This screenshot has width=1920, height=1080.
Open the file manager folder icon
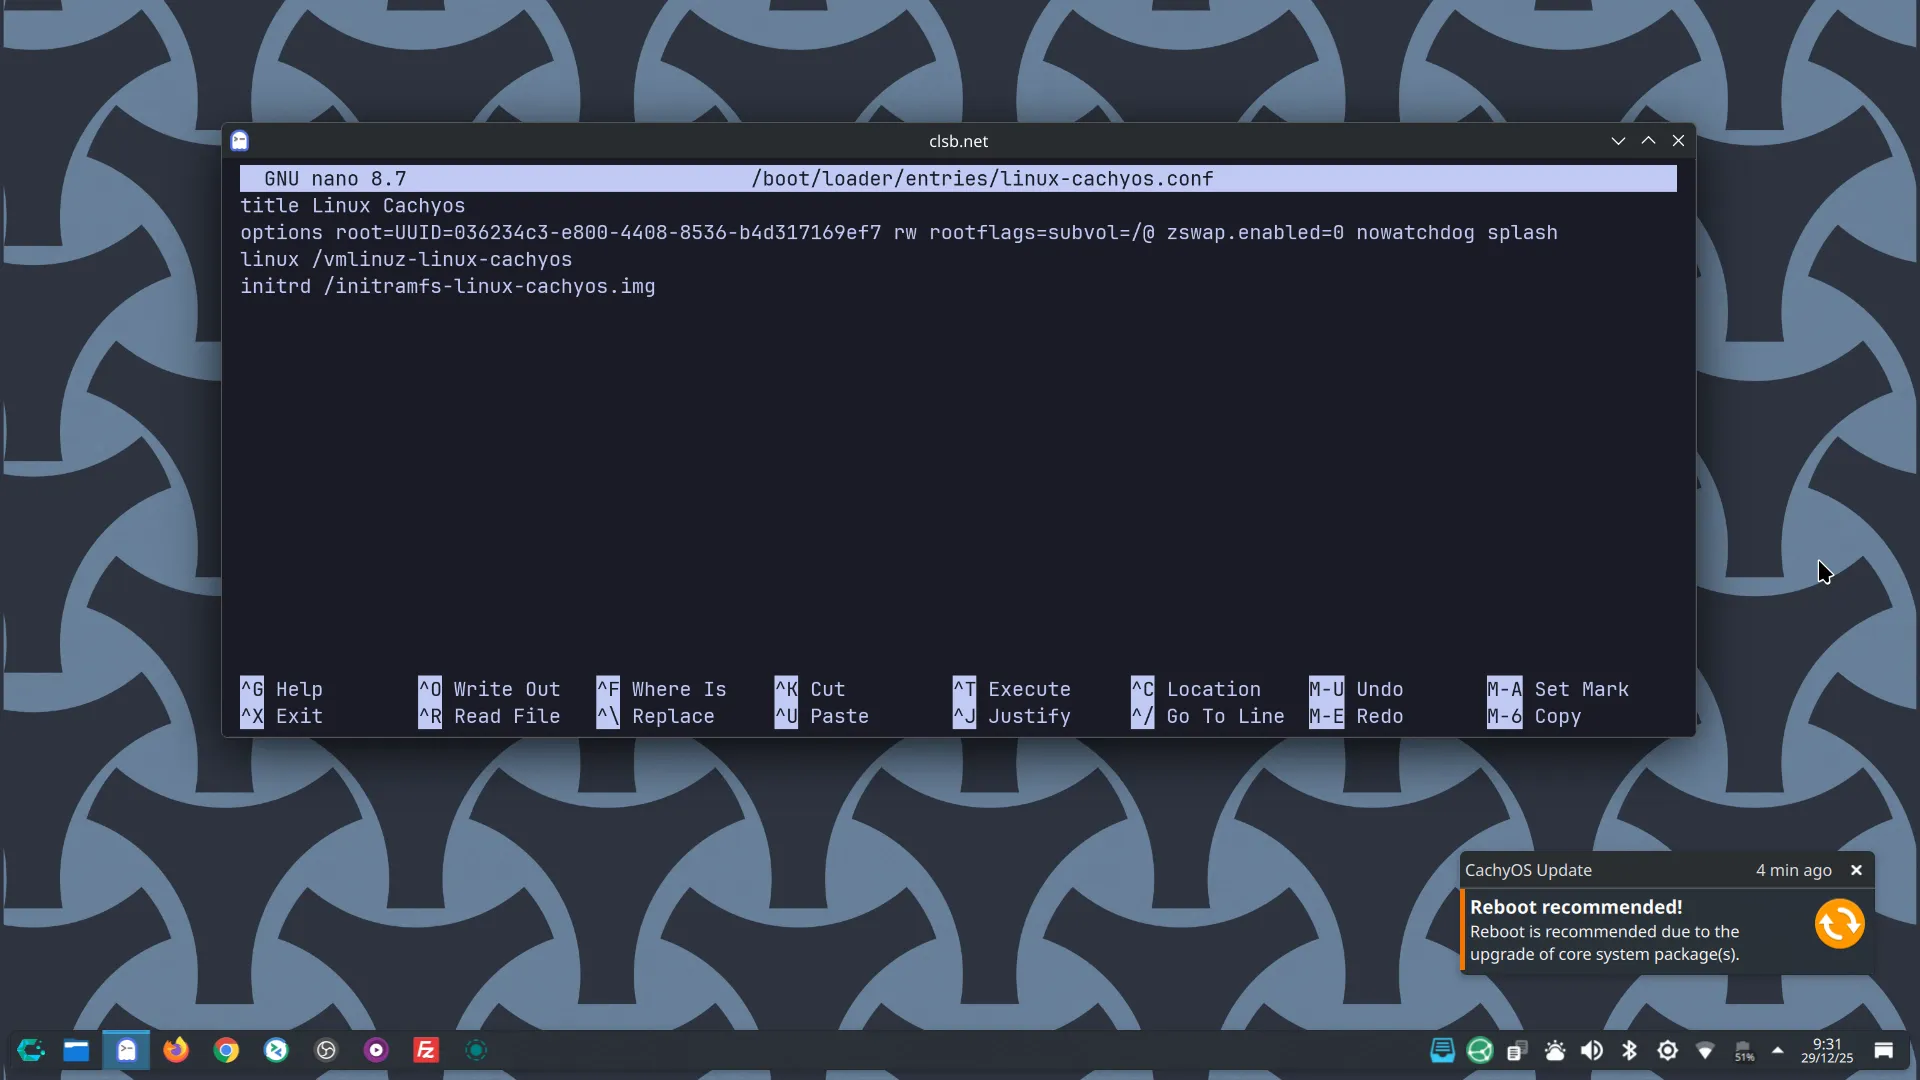click(76, 1050)
